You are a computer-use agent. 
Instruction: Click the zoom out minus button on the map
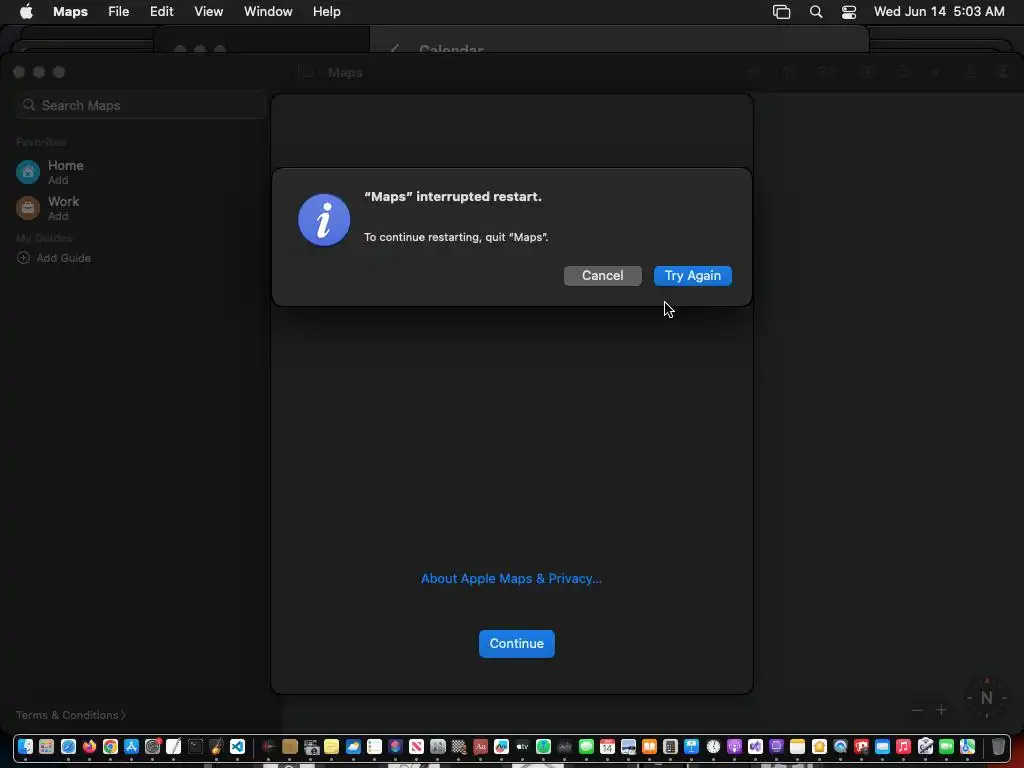917,710
